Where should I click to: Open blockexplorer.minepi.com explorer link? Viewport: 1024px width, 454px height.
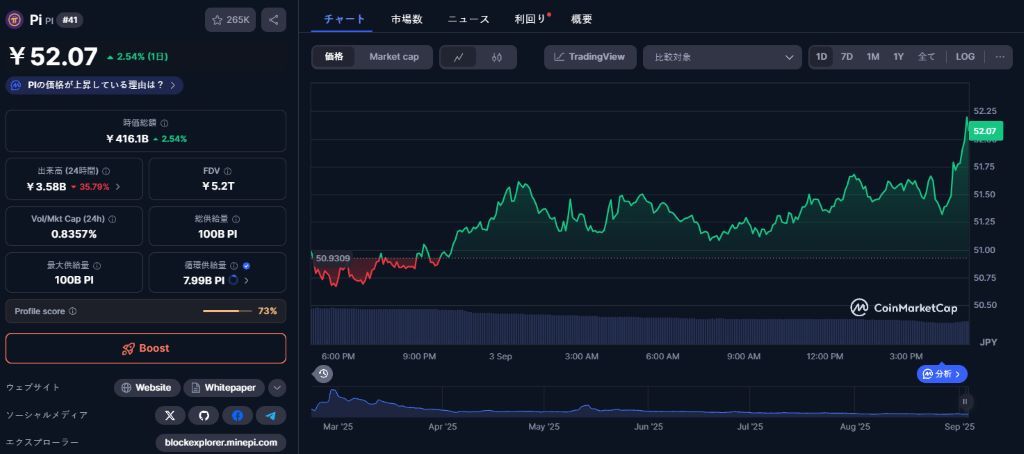(221, 443)
